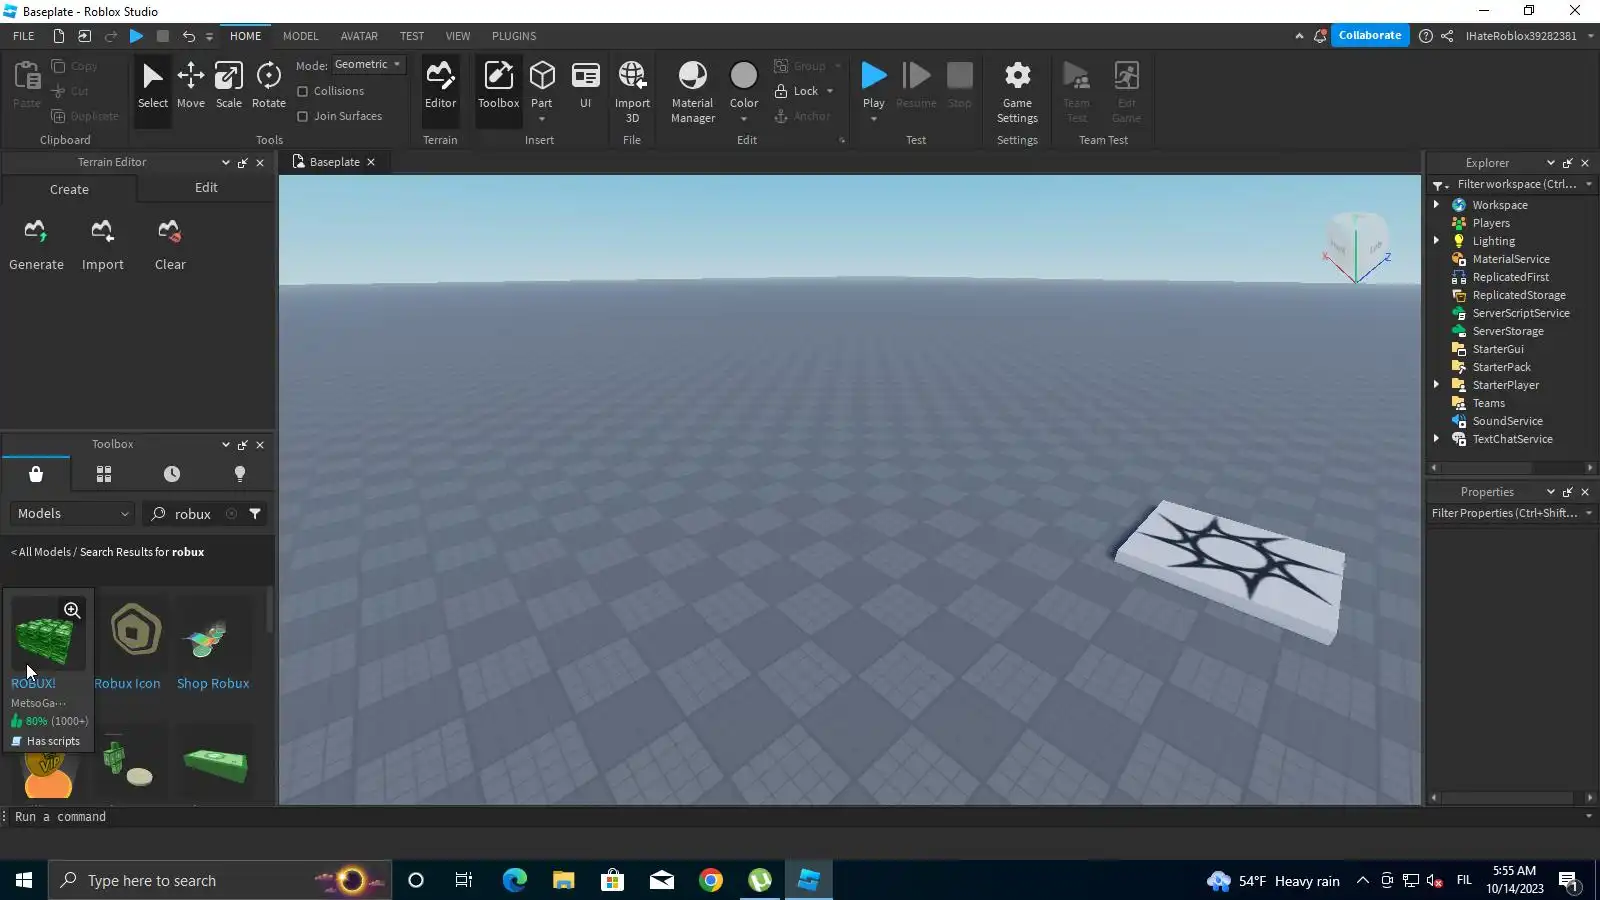Viewport: 1600px width, 900px height.
Task: Open the Shop Robux model link
Action: pos(213,684)
